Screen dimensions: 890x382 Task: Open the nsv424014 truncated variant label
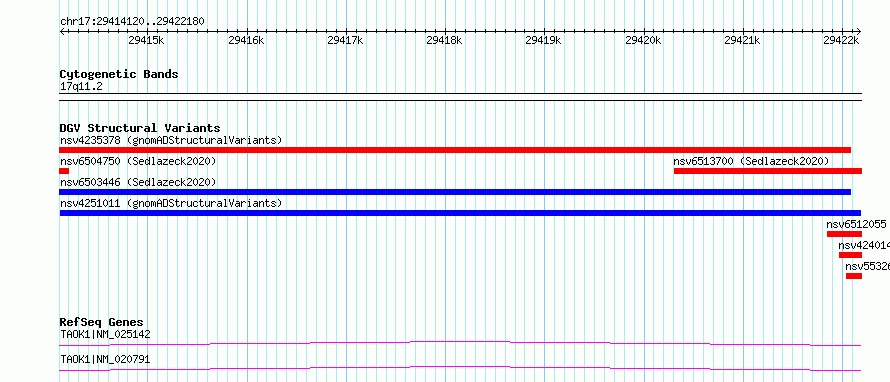pos(864,245)
